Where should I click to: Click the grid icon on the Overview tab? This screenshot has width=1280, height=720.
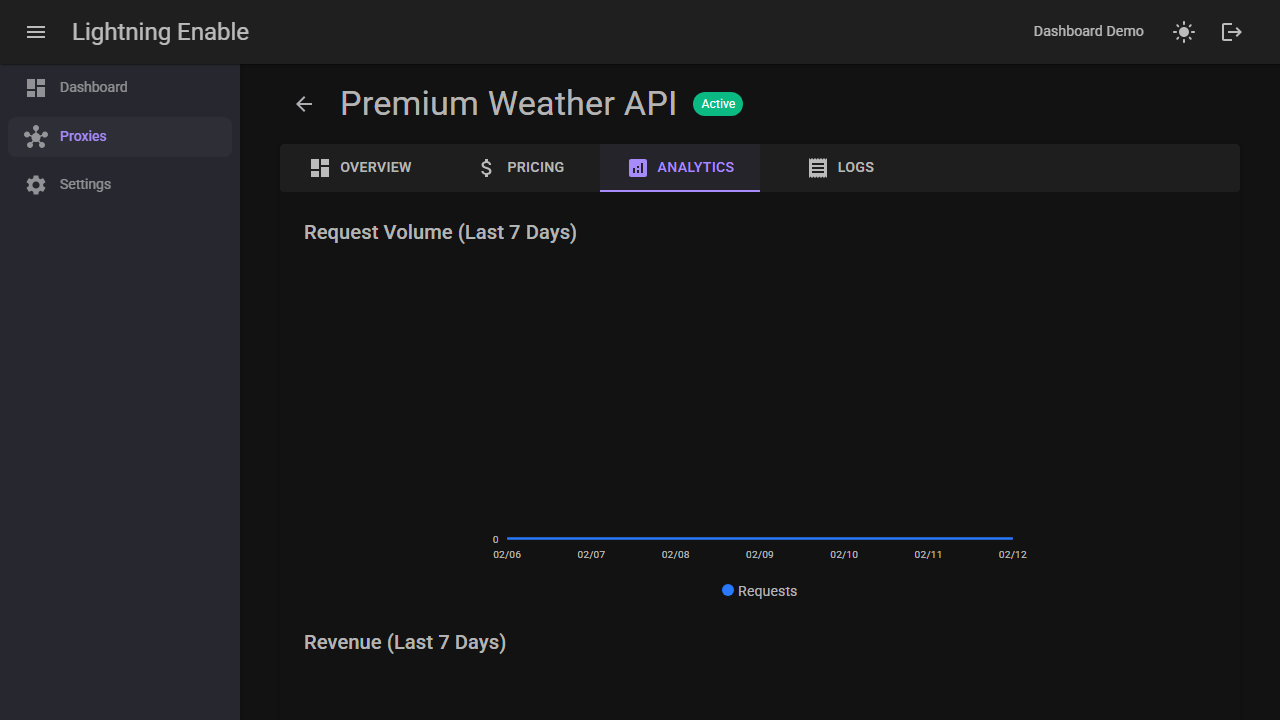[320, 167]
